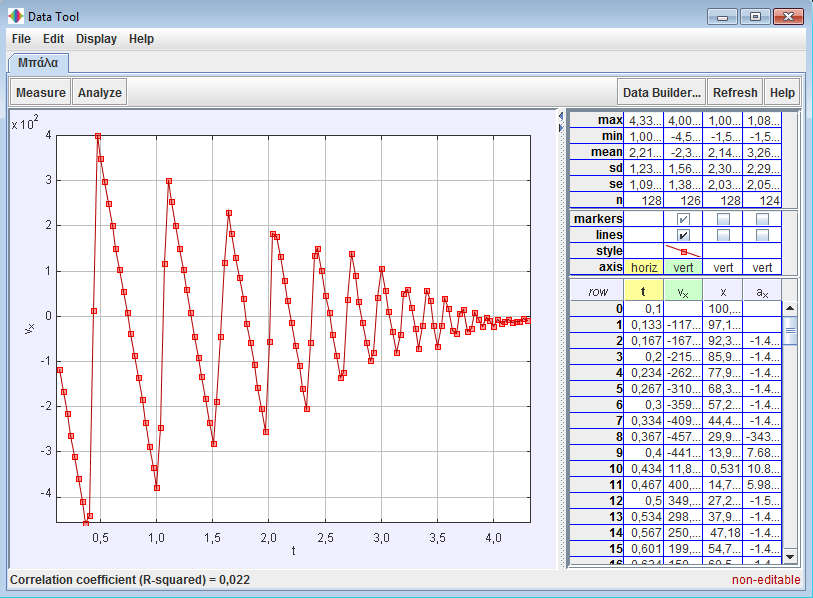Screen dimensions: 813x598
Task: Enable markers checkbox for ax column
Action: [x=762, y=219]
